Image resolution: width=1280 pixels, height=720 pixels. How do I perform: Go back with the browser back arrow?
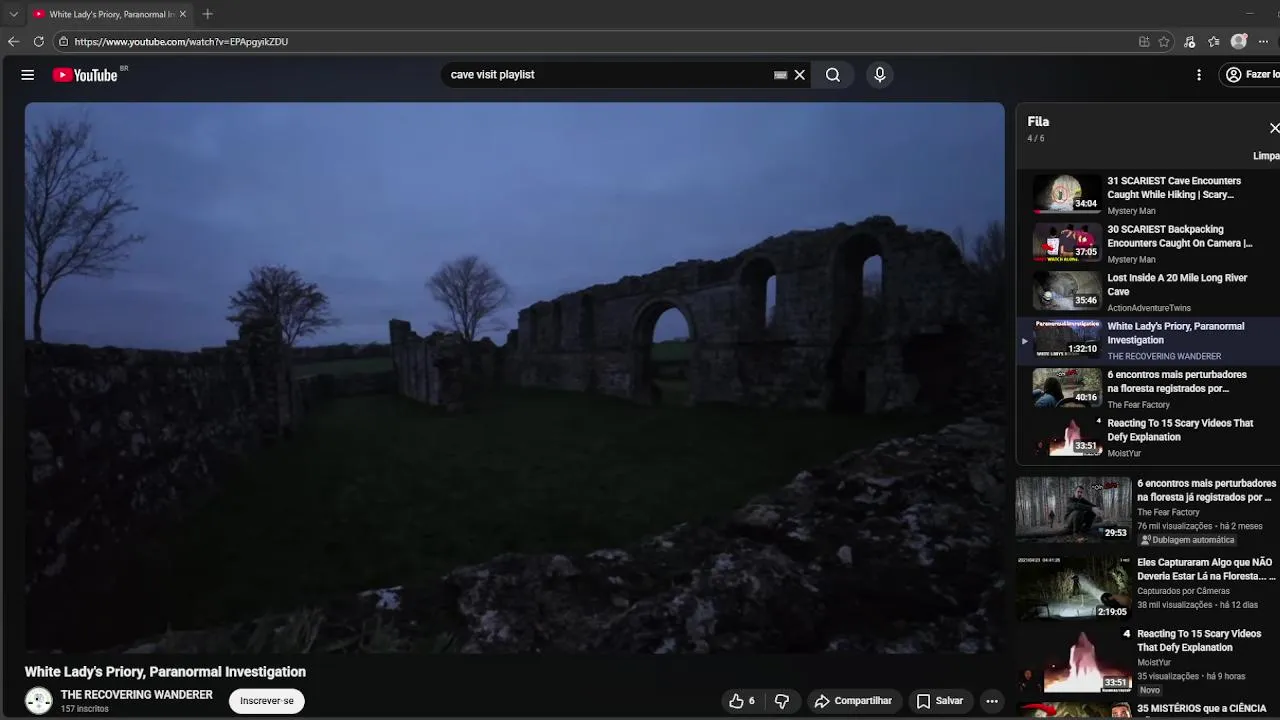13,41
